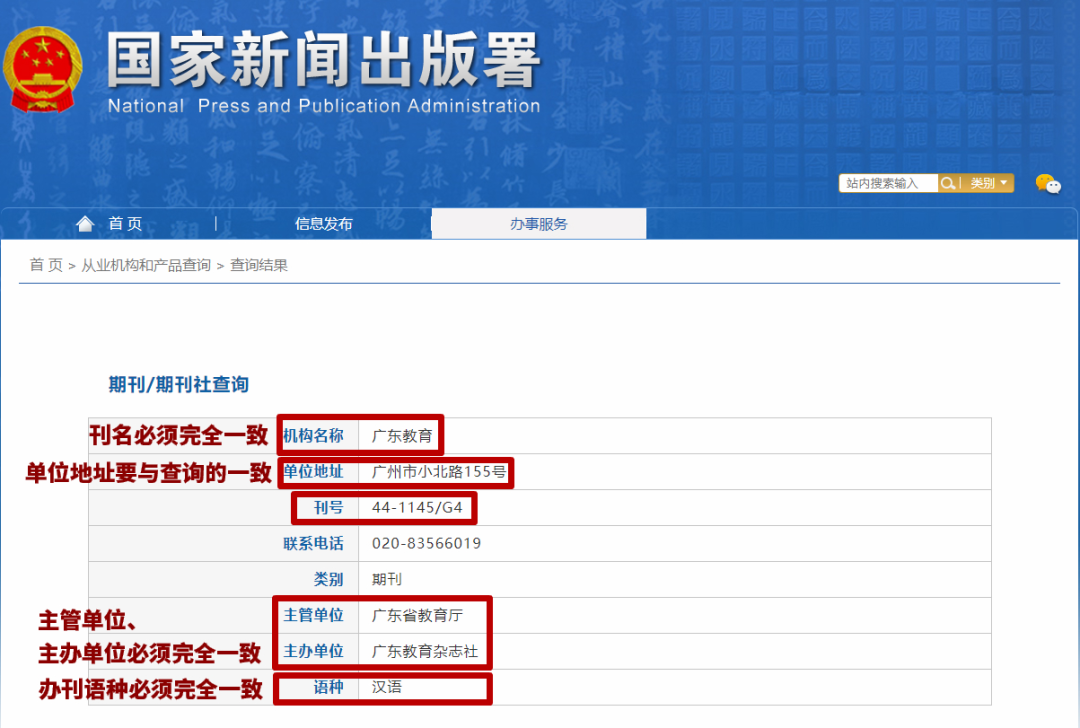Click the National Press and Publication Administration subtitle

click(x=324, y=106)
